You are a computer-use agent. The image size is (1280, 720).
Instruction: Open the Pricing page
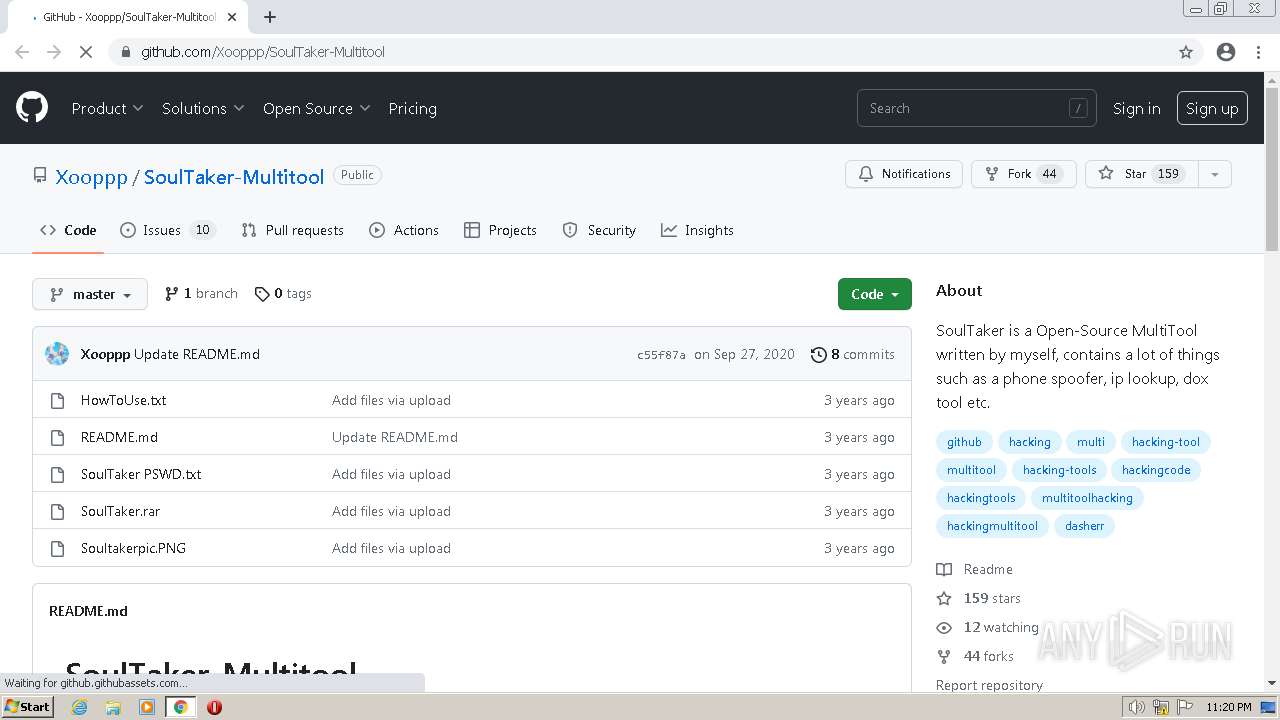(x=412, y=108)
